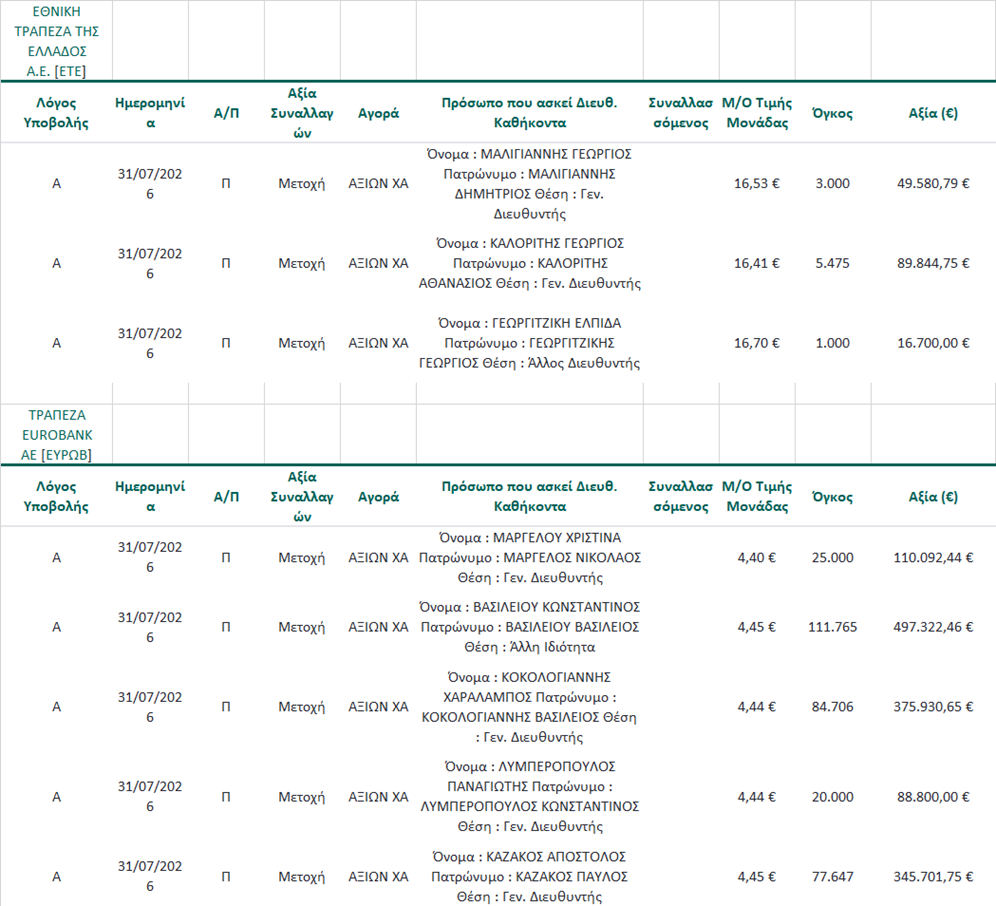Click Πρόσωπο που ασκεί Διευθ. Καθήκοντα header in ΕΤΕ table

pyautogui.click(x=530, y=113)
